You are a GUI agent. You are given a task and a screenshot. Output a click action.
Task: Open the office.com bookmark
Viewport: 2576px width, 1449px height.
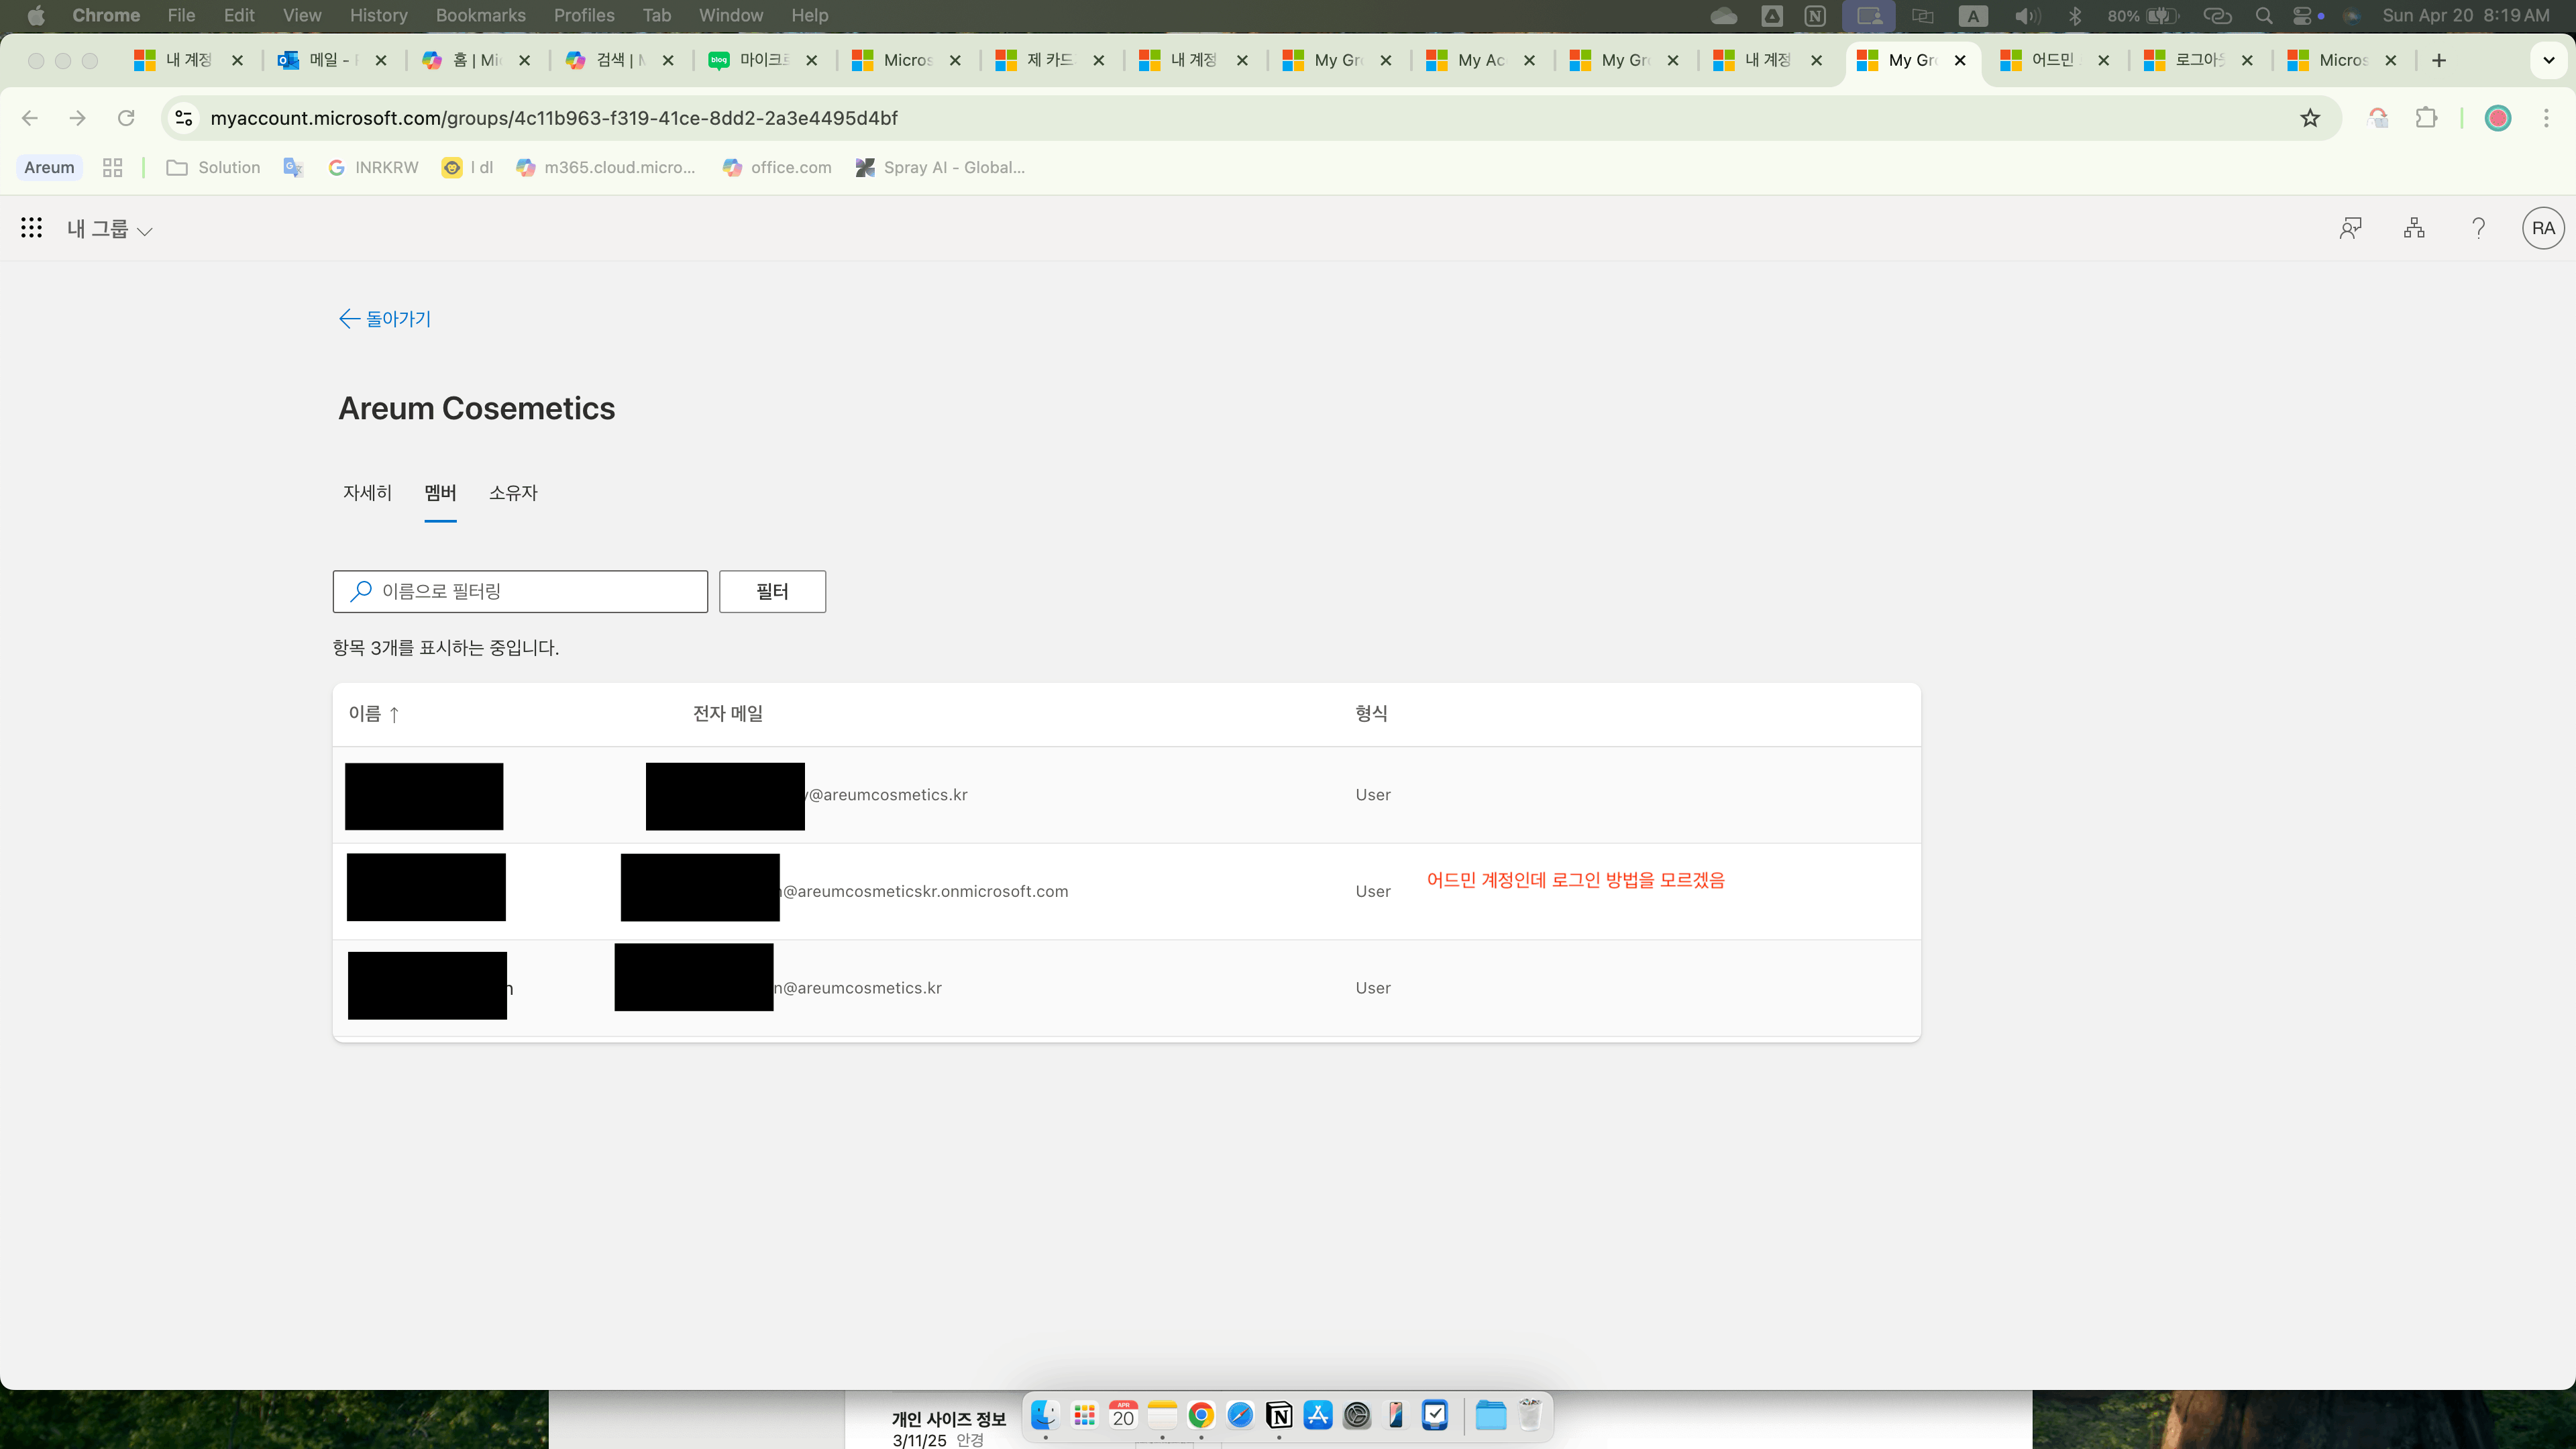(x=777, y=168)
